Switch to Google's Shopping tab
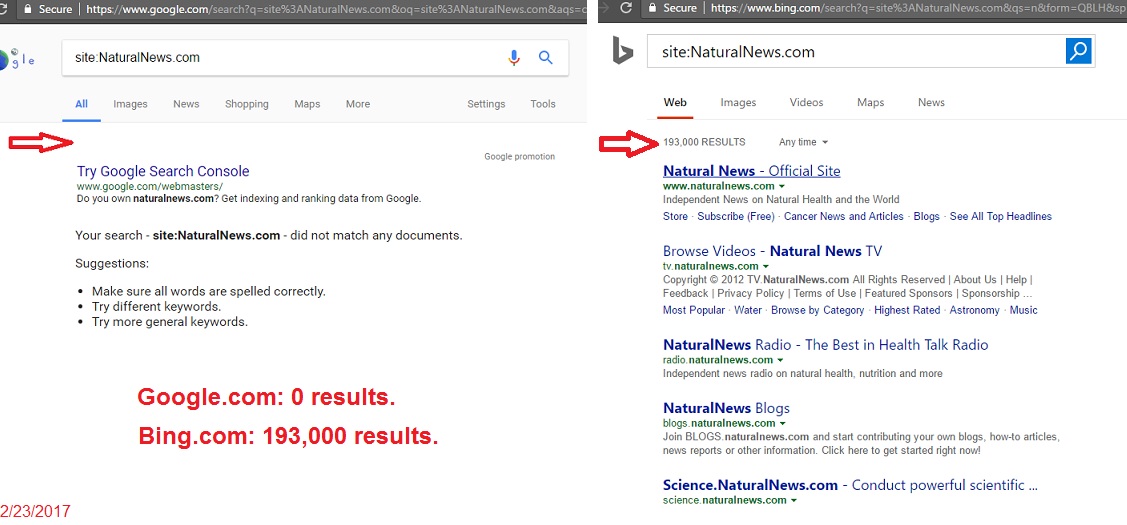This screenshot has width=1127, height=525. click(x=247, y=104)
